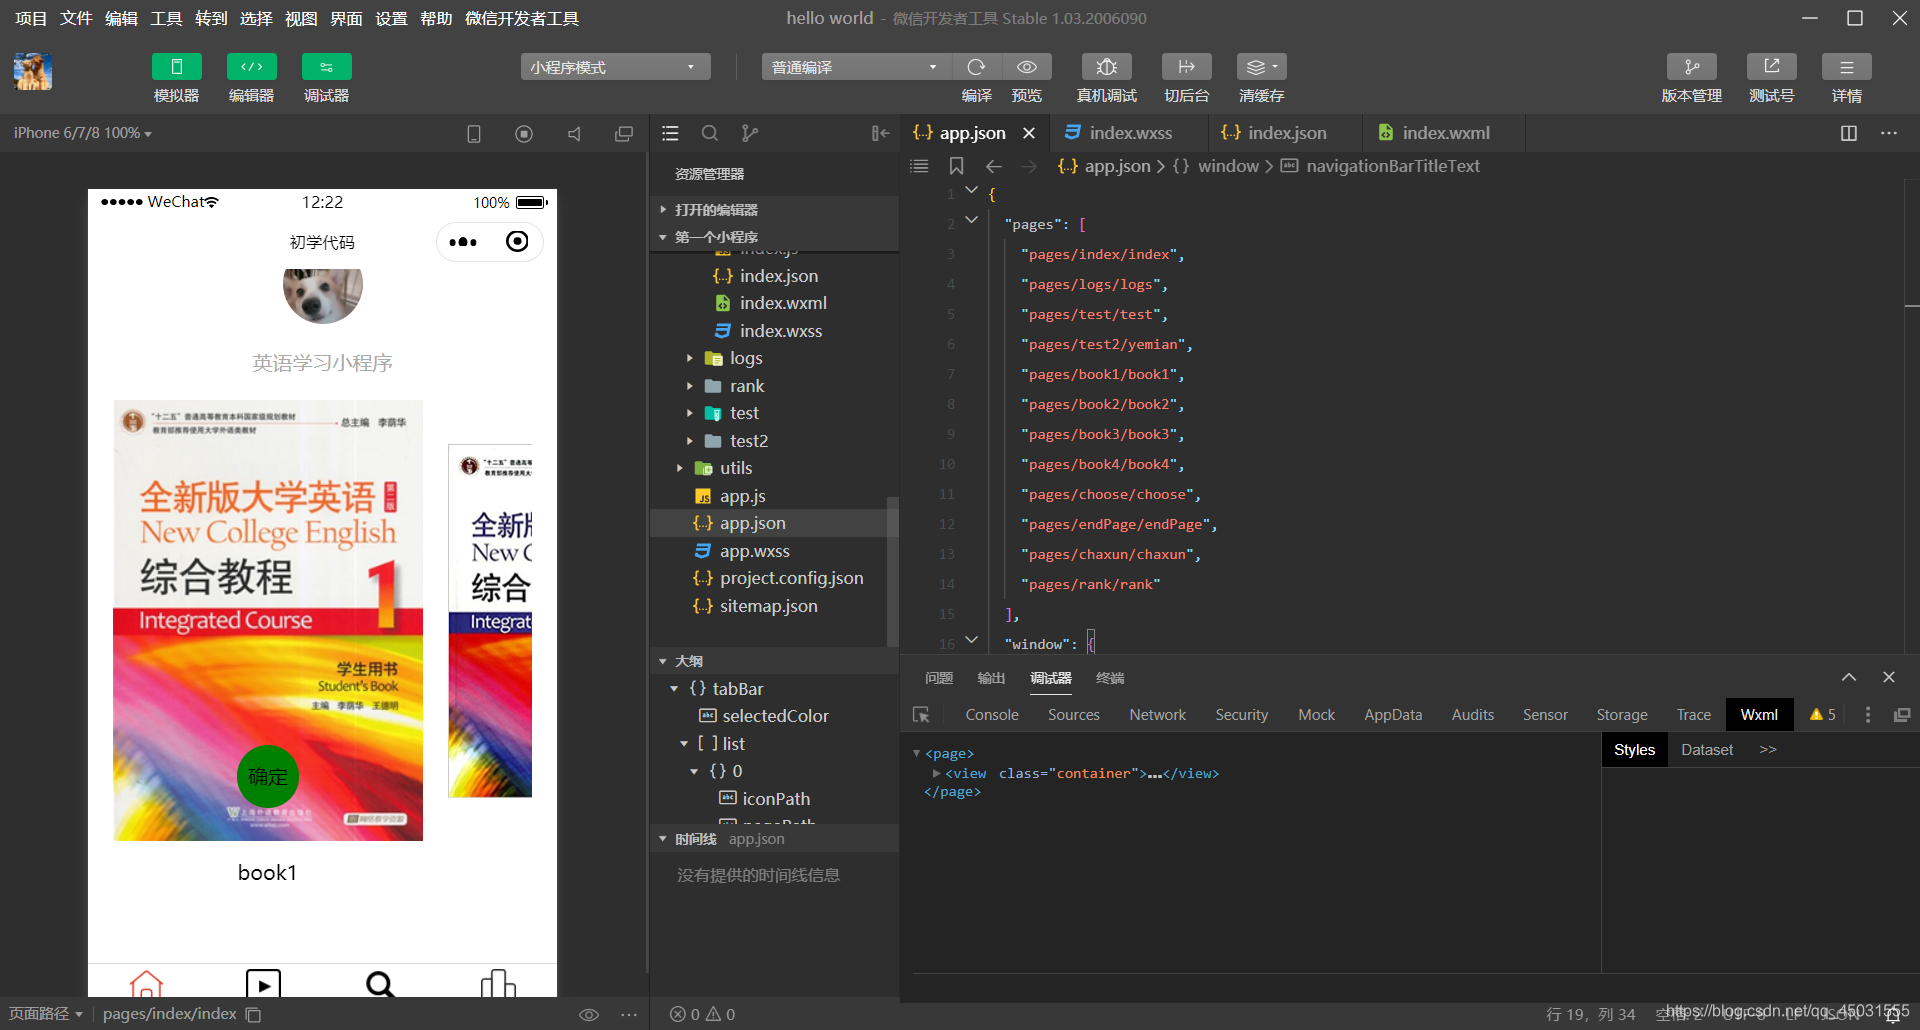Viewport: 1920px width, 1030px height.
Task: Fold the pages array in the gutter
Action: (x=971, y=220)
